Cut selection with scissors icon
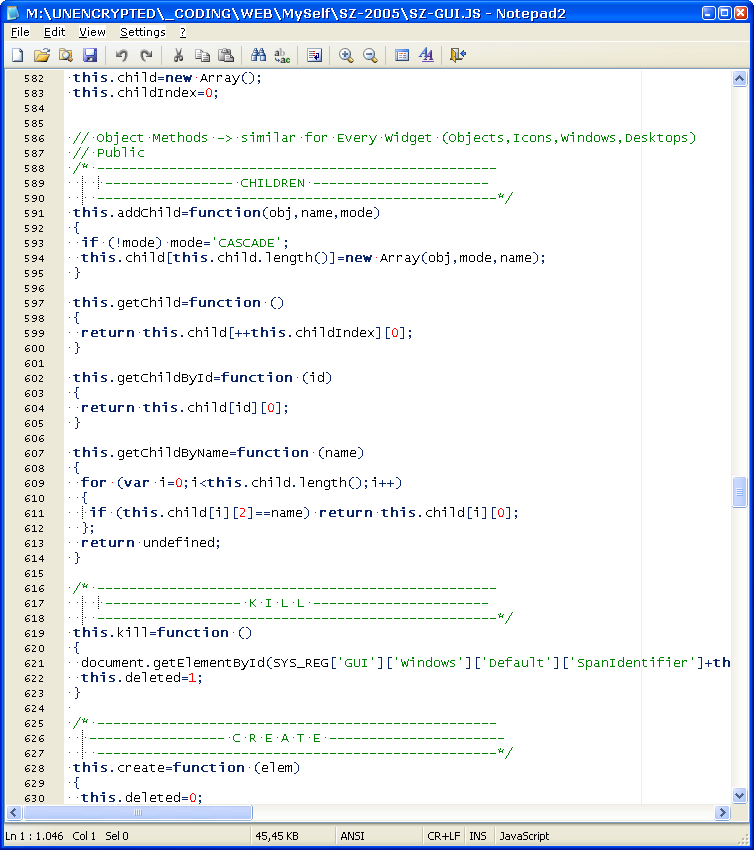 coord(178,55)
